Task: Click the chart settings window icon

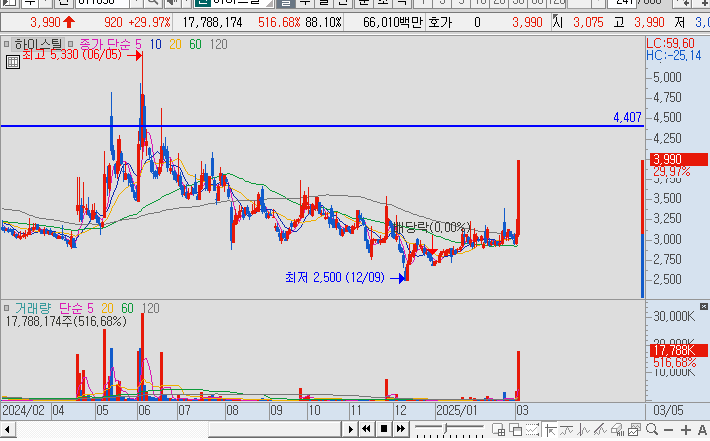Action: coord(634,429)
